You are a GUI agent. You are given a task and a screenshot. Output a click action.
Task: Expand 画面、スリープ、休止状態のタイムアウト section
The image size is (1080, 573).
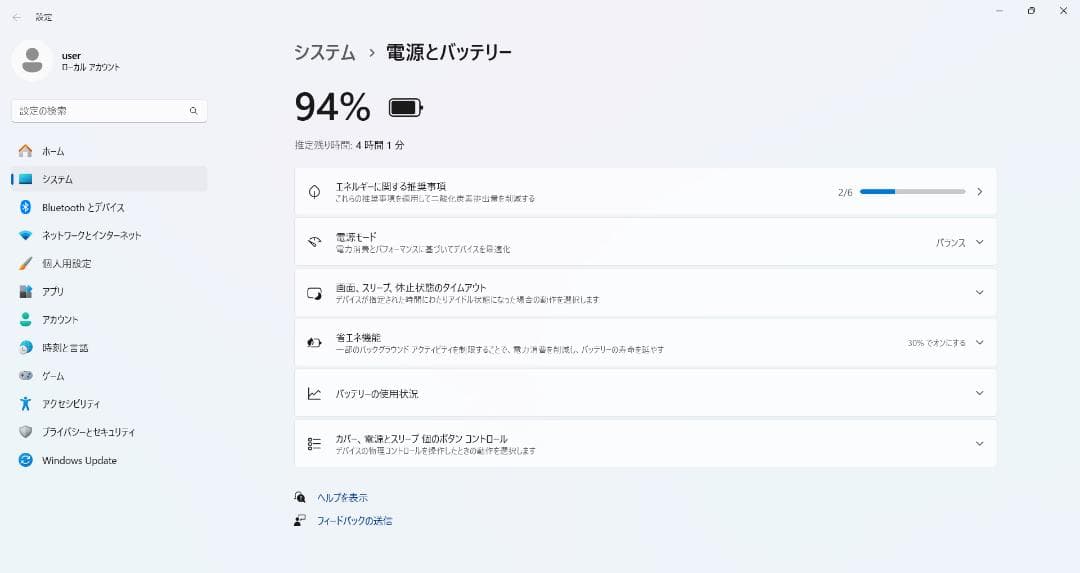979,292
